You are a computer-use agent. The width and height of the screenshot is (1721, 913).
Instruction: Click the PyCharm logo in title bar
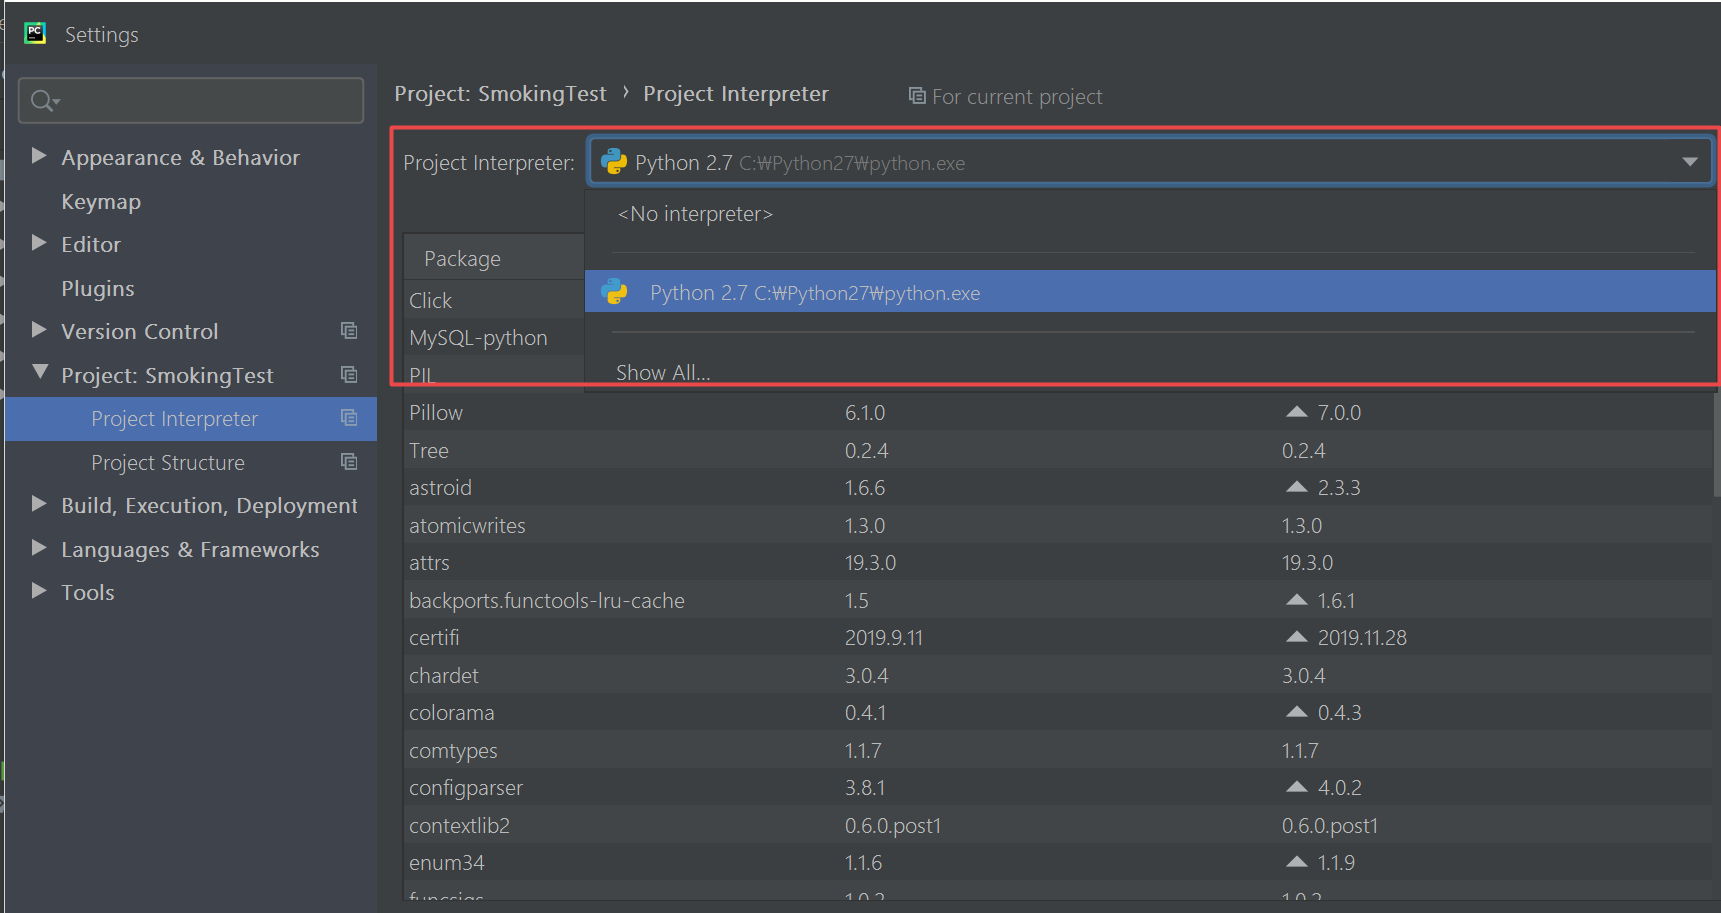tap(35, 33)
